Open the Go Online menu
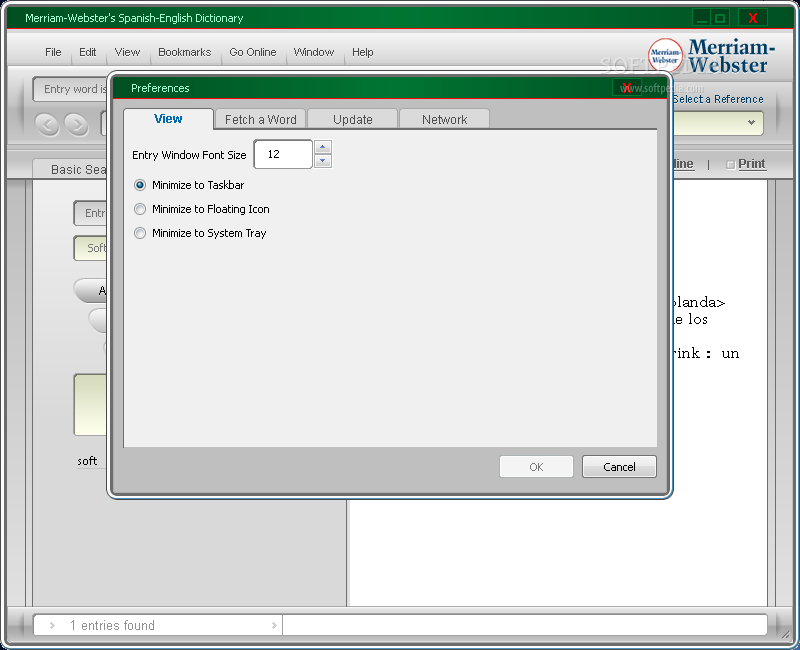 (x=253, y=52)
